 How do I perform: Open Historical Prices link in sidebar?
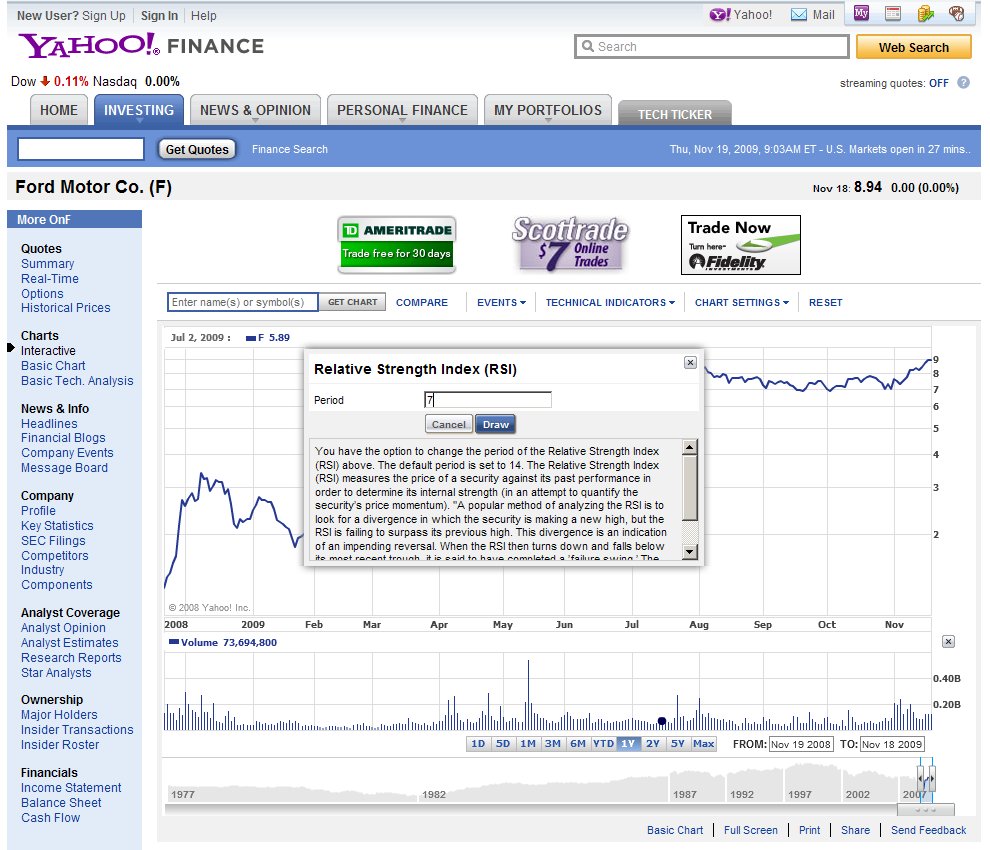pyautogui.click(x=65, y=308)
